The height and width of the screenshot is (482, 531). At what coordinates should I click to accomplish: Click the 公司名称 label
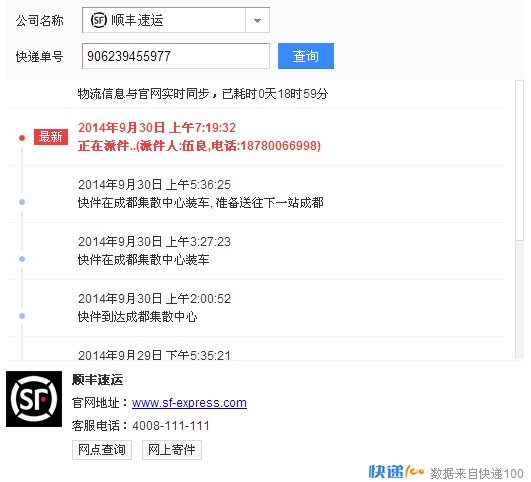(x=39, y=21)
